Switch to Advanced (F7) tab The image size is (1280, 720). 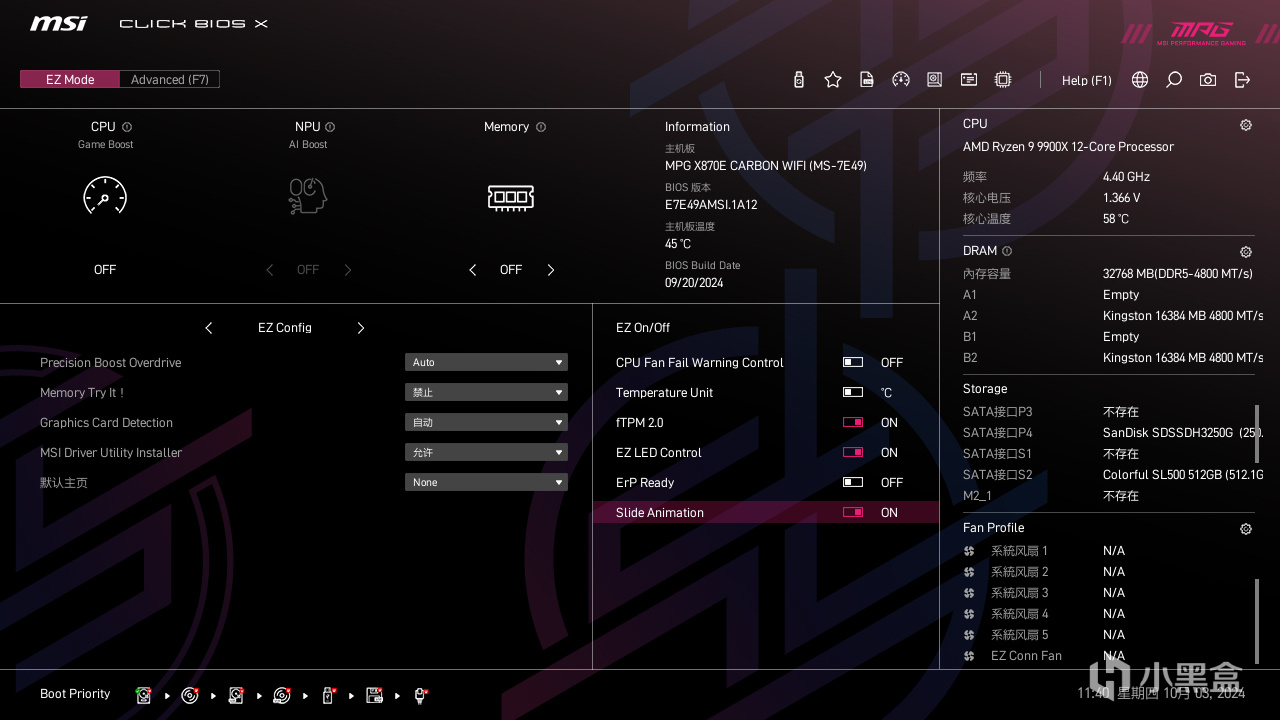tap(169, 79)
